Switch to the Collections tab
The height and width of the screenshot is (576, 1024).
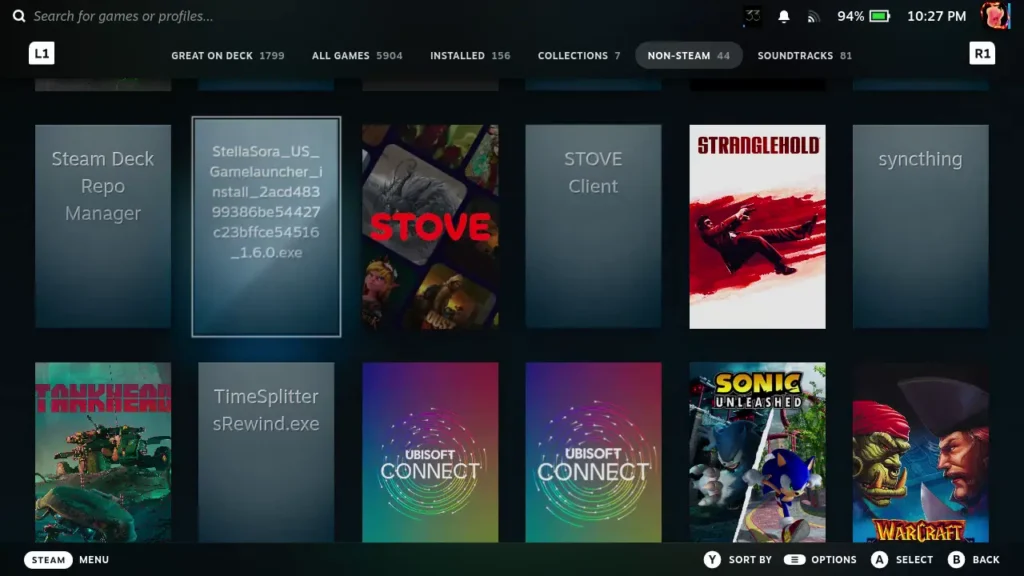(578, 56)
